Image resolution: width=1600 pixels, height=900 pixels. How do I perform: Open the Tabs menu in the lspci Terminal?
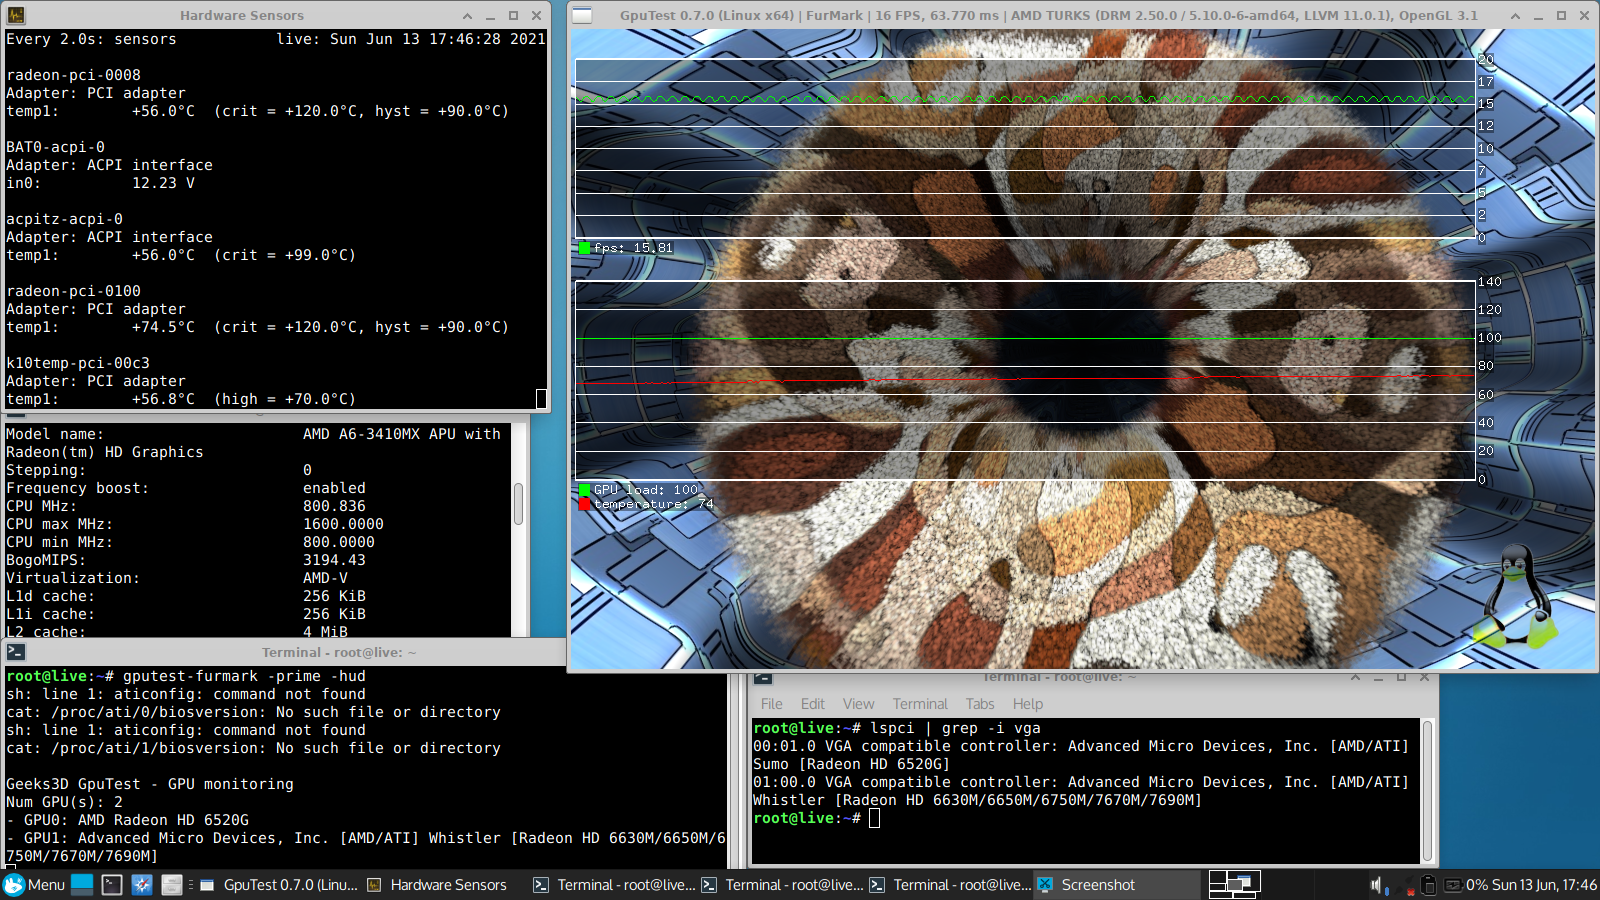980,704
